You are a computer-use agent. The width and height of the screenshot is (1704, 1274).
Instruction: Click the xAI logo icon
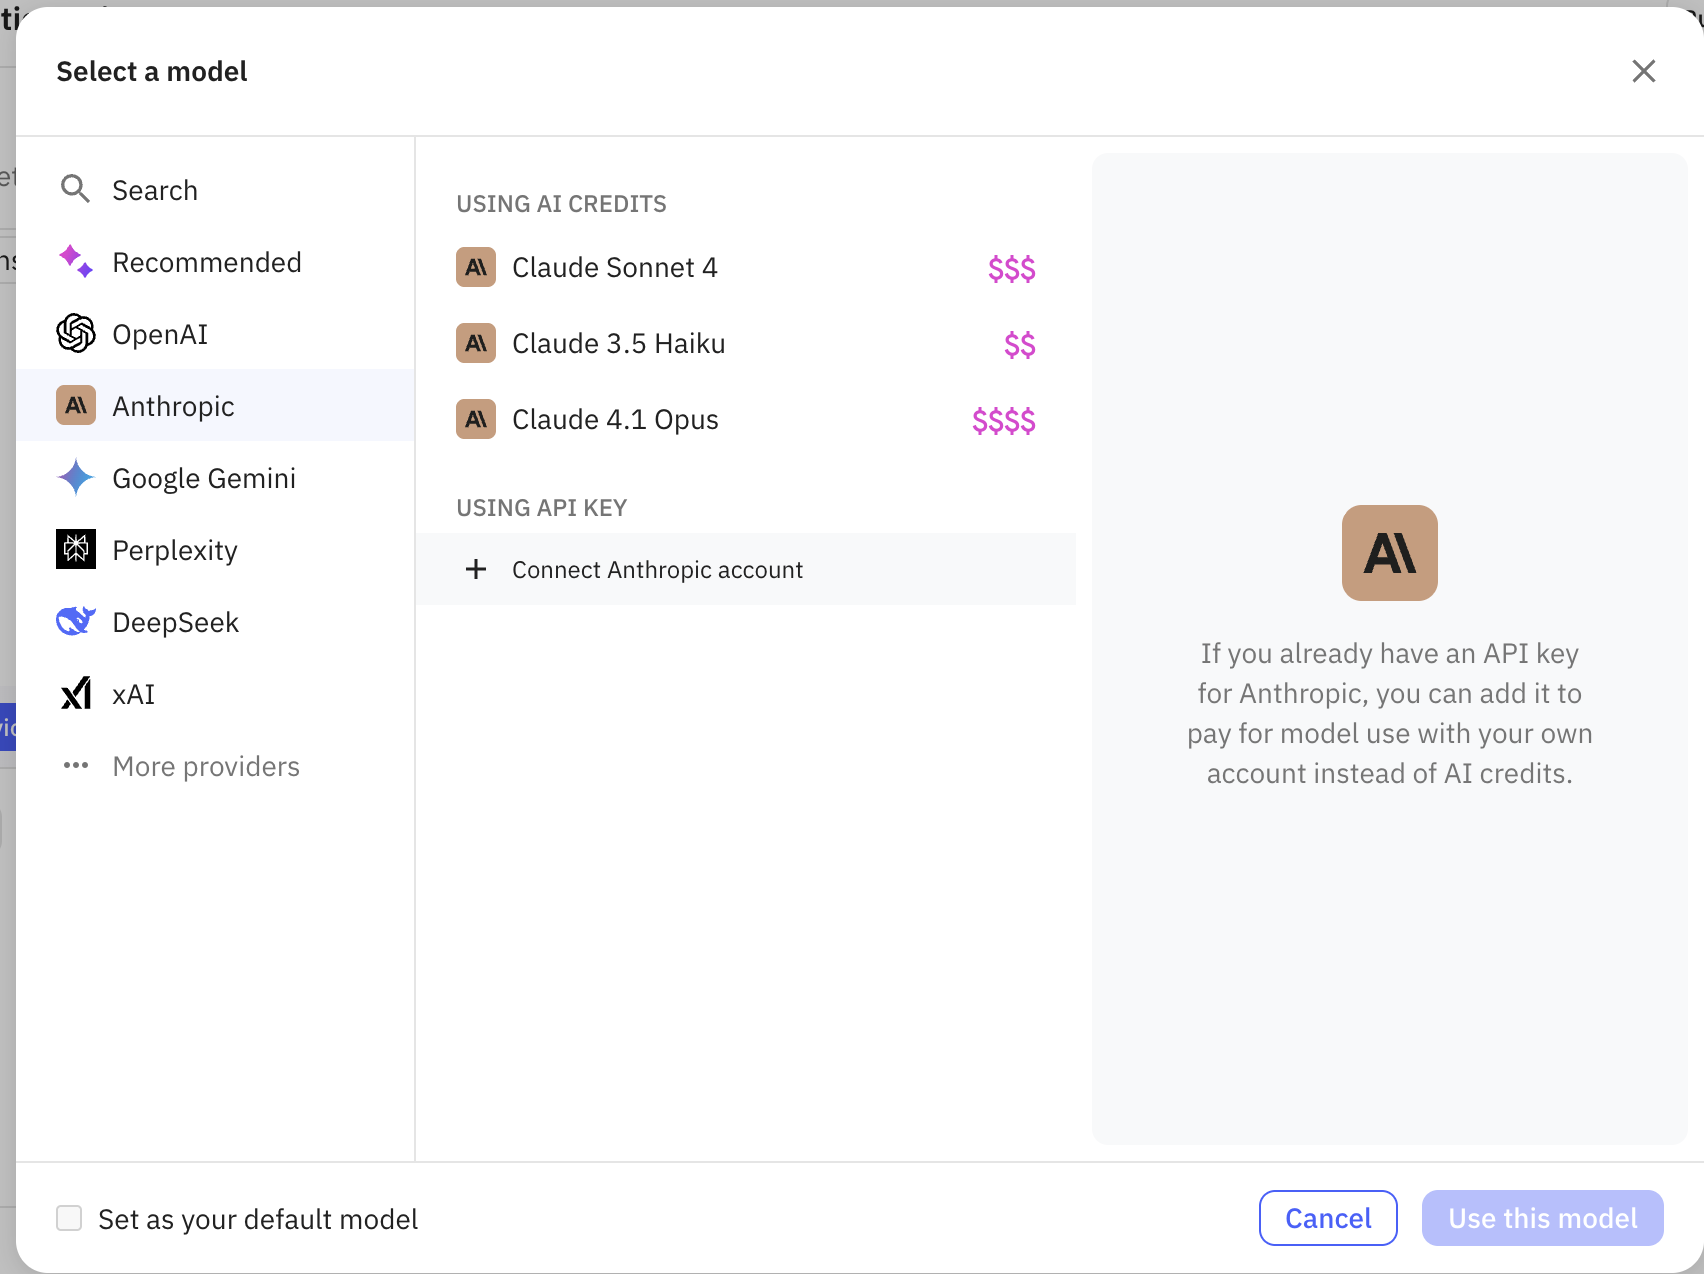(75, 693)
